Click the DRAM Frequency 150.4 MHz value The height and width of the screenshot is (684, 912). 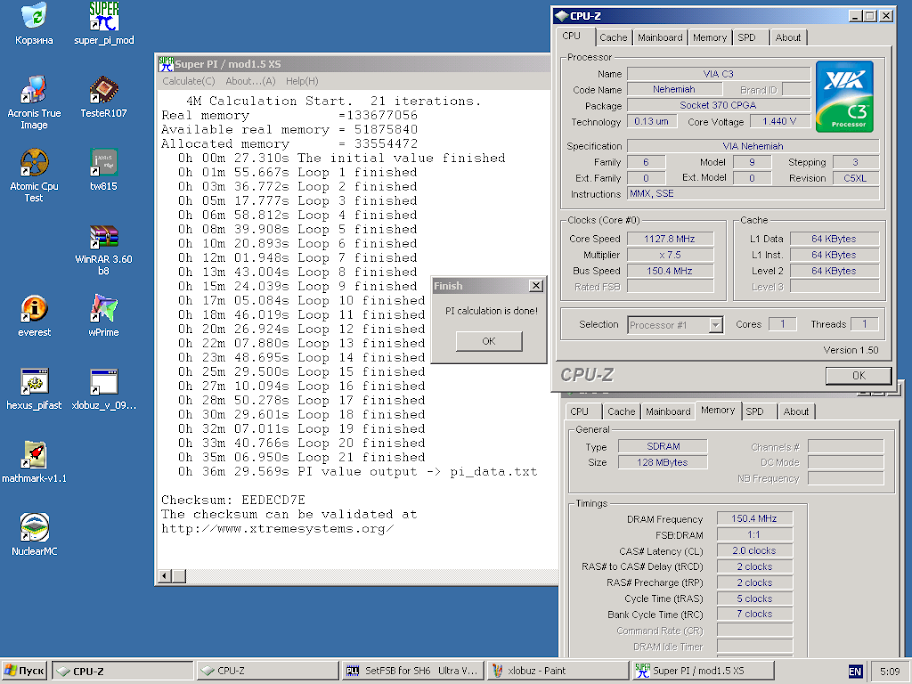(x=754, y=519)
